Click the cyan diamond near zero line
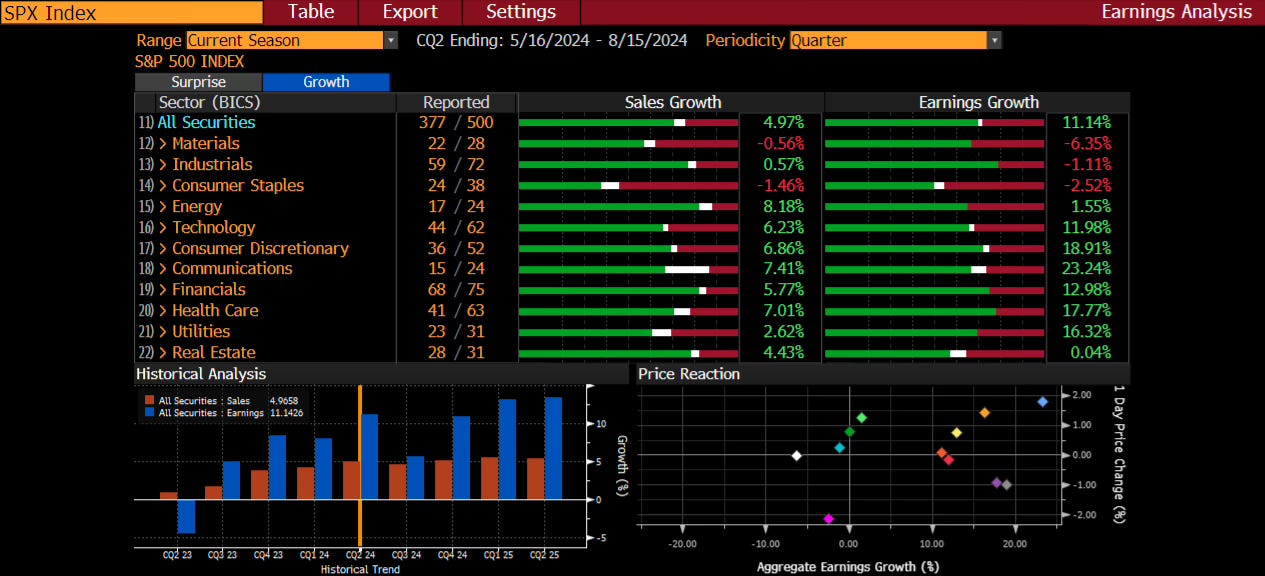 click(839, 448)
